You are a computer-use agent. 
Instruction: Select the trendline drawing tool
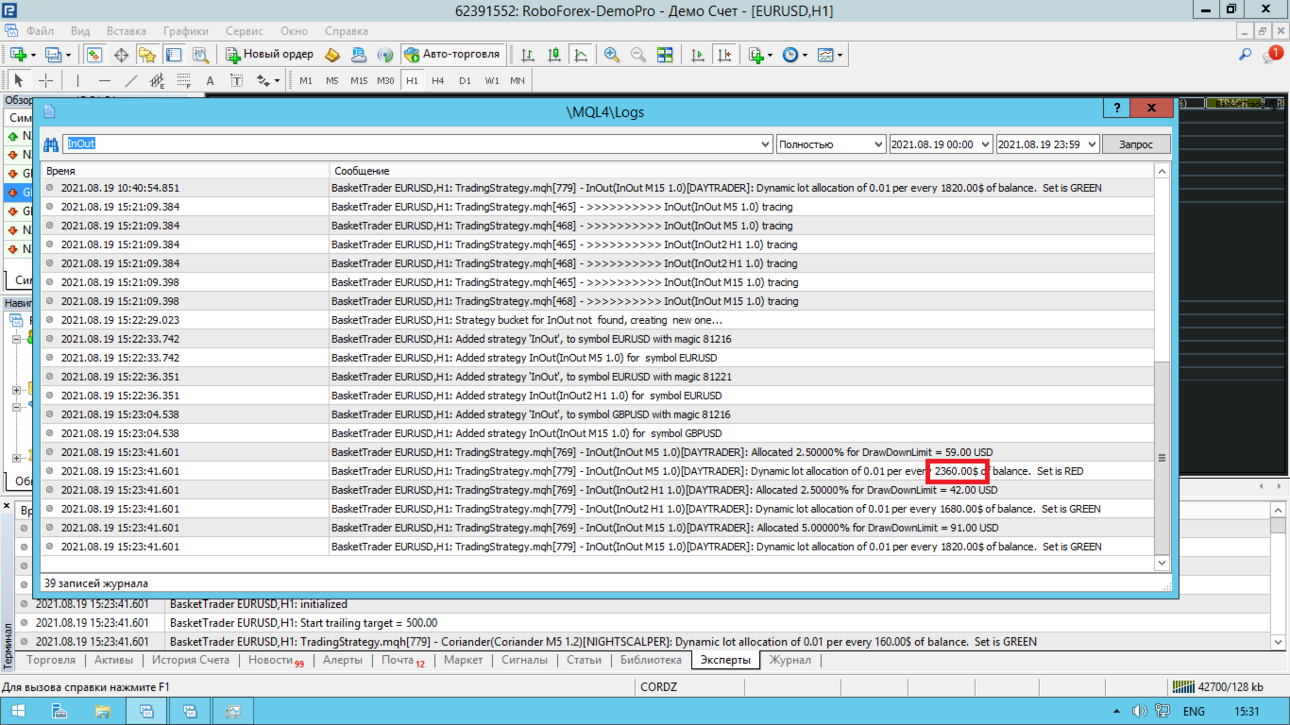(x=131, y=80)
